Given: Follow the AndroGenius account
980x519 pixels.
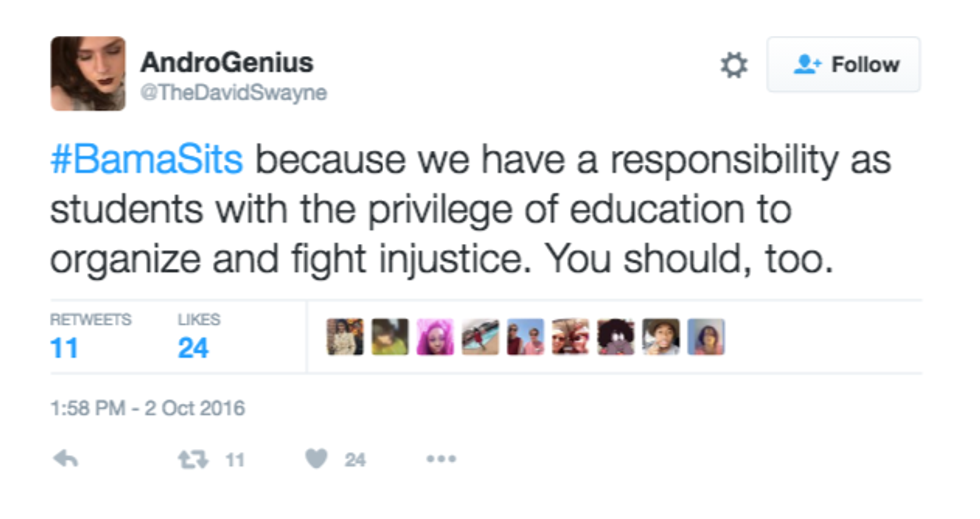Looking at the screenshot, I should point(843,65).
